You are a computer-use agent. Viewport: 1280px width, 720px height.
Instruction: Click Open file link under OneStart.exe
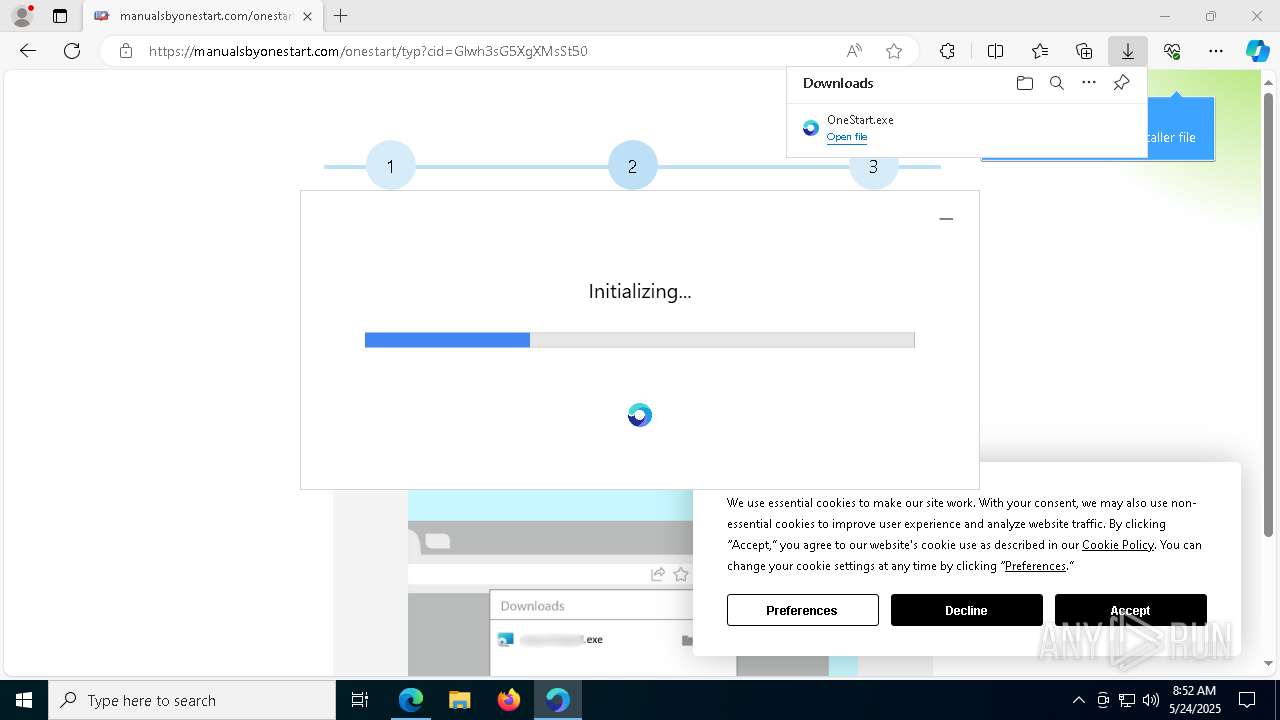click(847, 137)
